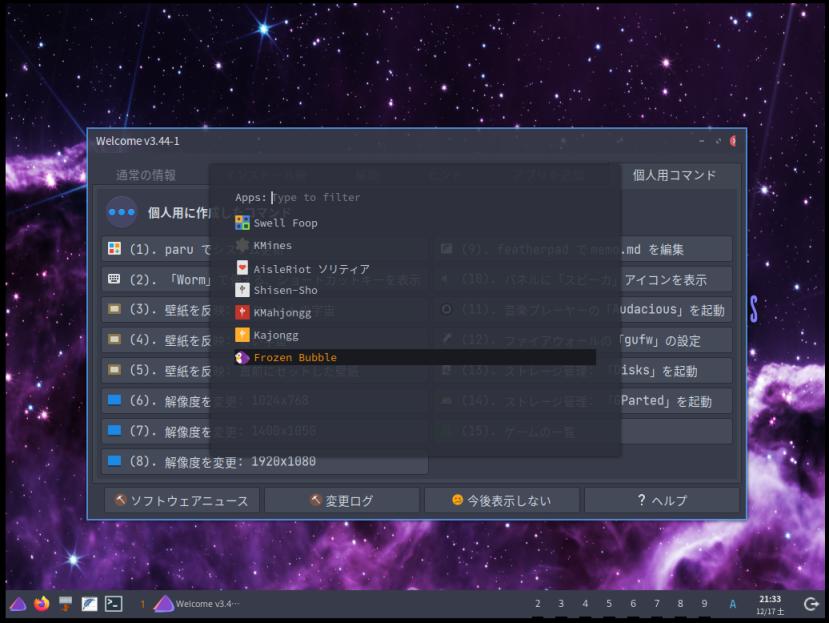Open the 変更ログ button
This screenshot has height=623, width=829.
pyautogui.click(x=342, y=500)
